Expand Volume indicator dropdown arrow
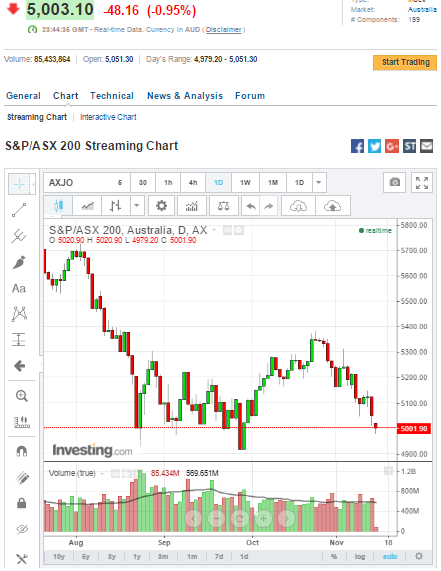The image size is (441, 571). [102, 473]
